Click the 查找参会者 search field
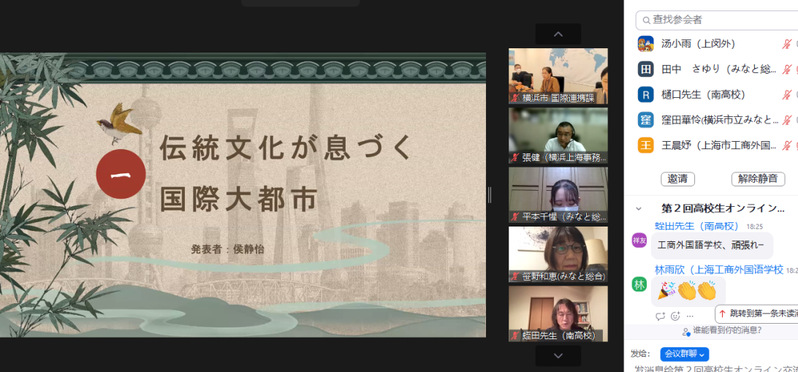 (717, 20)
